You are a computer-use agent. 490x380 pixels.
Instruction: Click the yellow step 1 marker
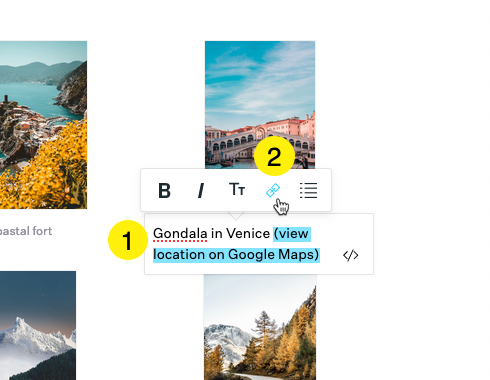(x=128, y=240)
